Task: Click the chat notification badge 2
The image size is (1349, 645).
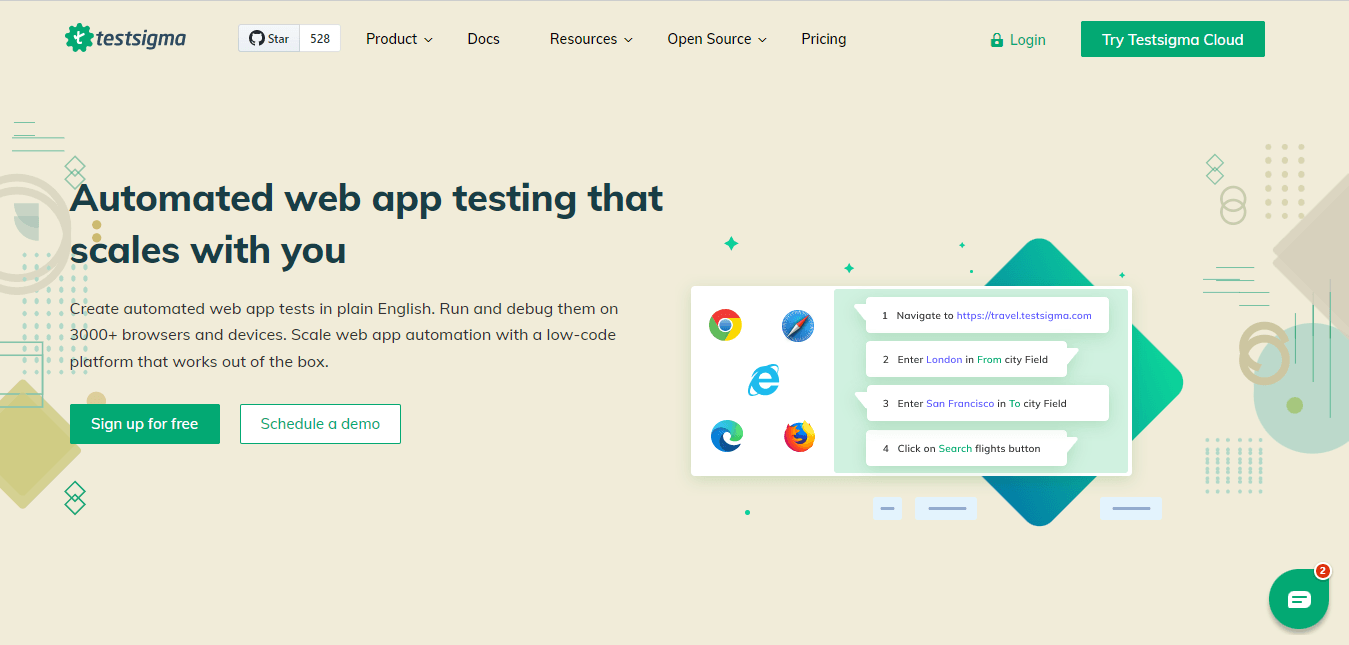Action: point(1322,571)
